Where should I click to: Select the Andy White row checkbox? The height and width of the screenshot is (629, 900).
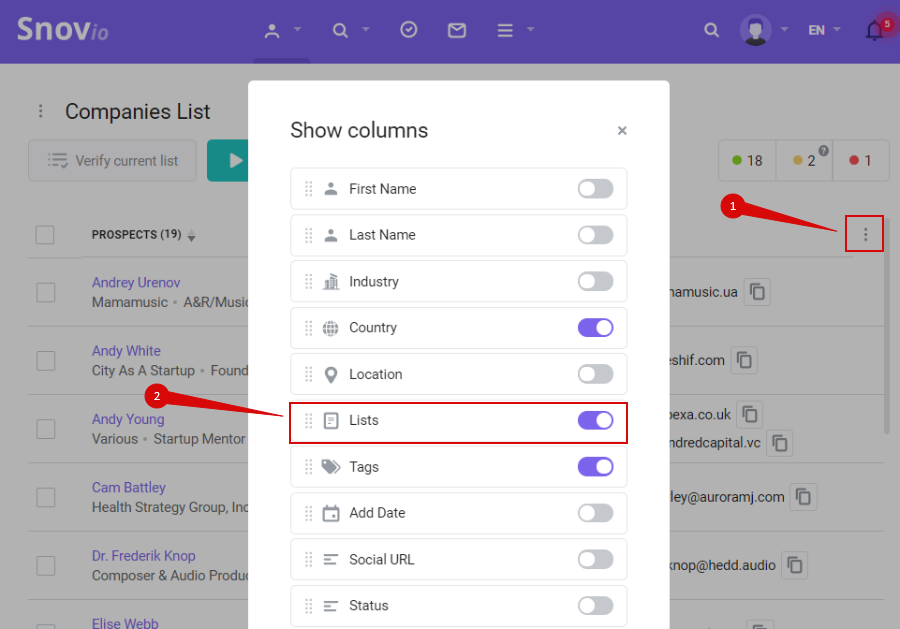coord(45,360)
